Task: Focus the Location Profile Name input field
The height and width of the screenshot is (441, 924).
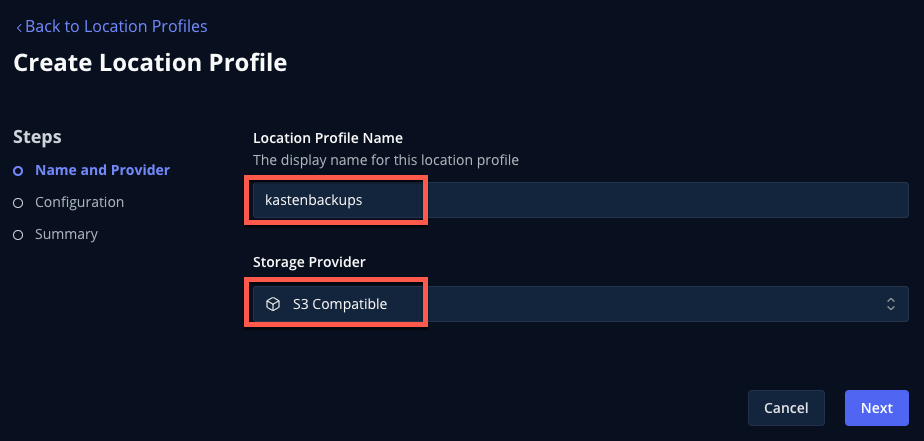Action: click(580, 200)
